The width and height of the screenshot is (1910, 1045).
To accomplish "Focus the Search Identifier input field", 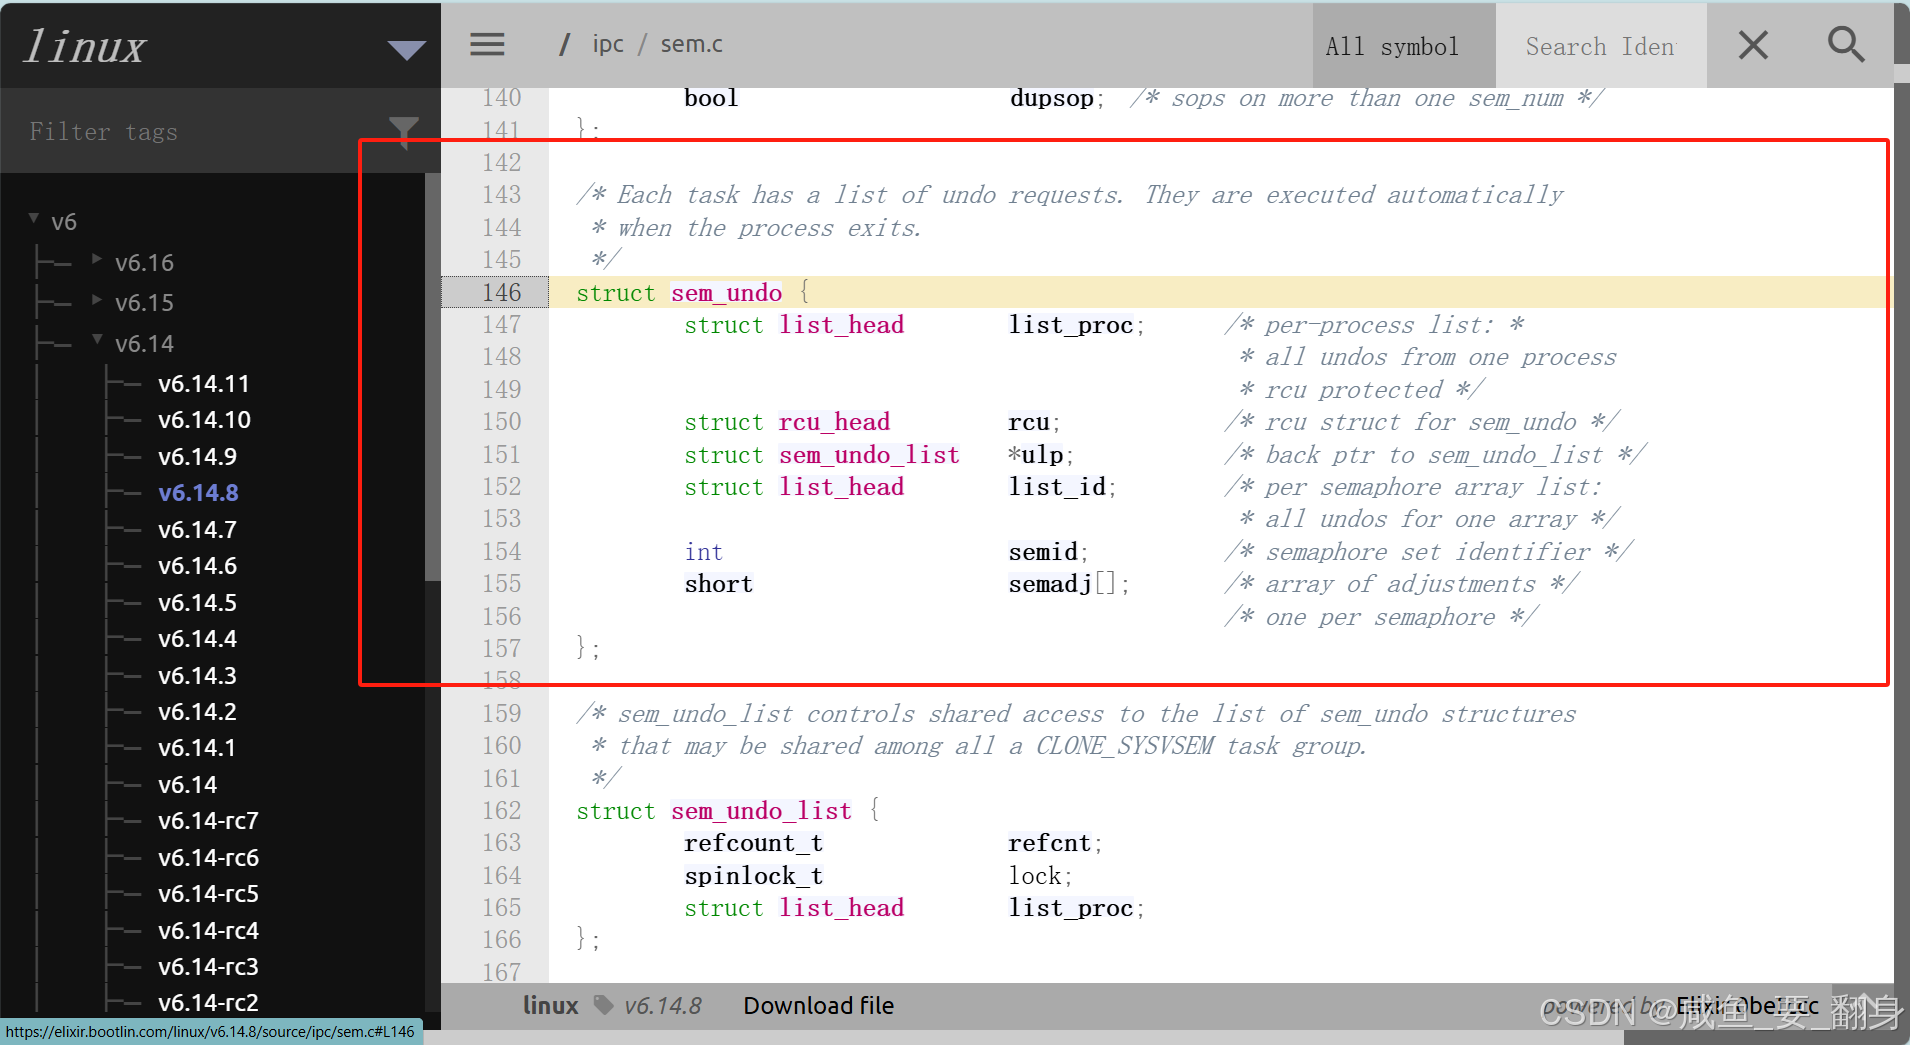I will click(1600, 46).
